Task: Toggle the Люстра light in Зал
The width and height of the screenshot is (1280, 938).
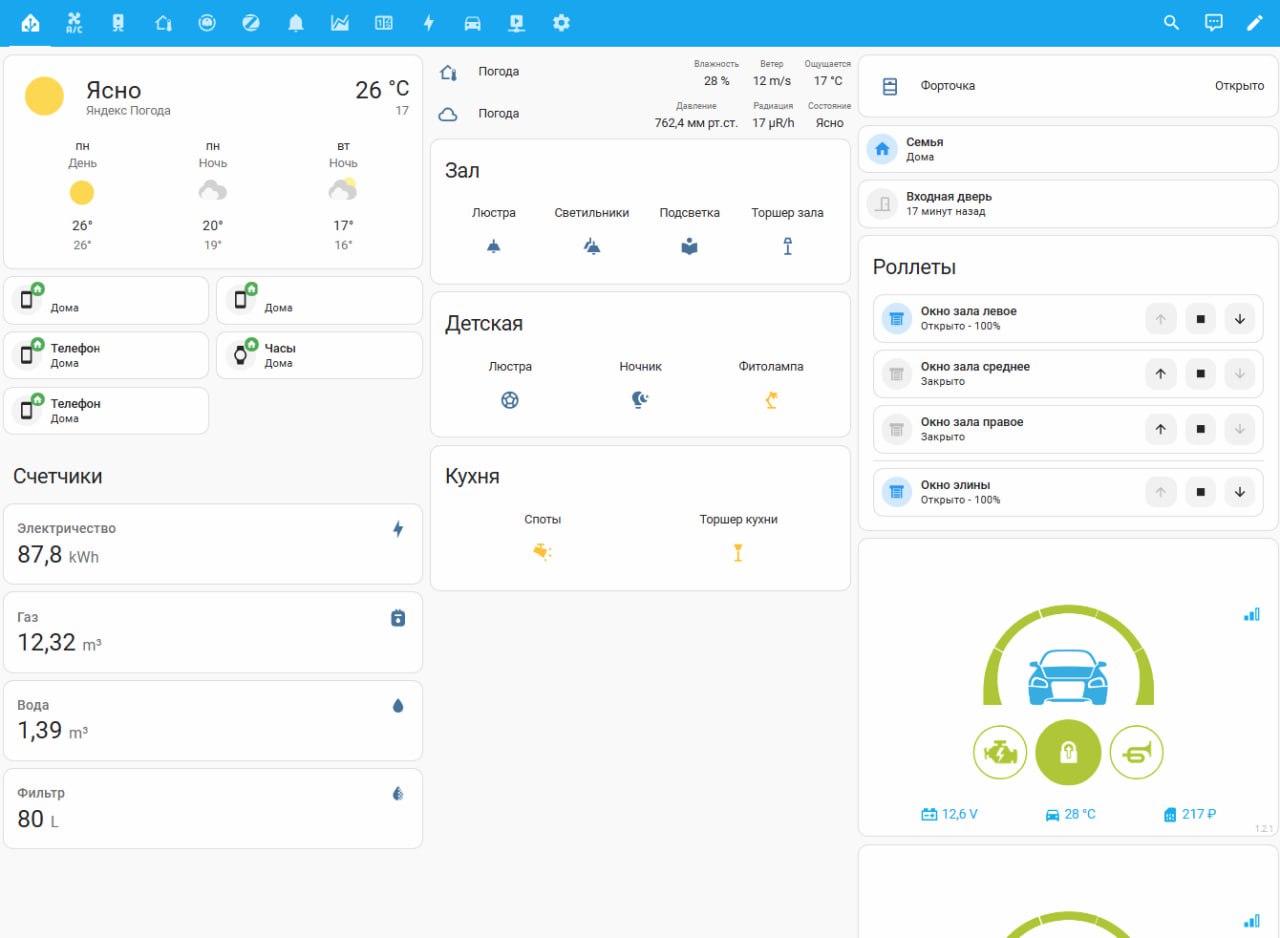Action: pos(494,246)
